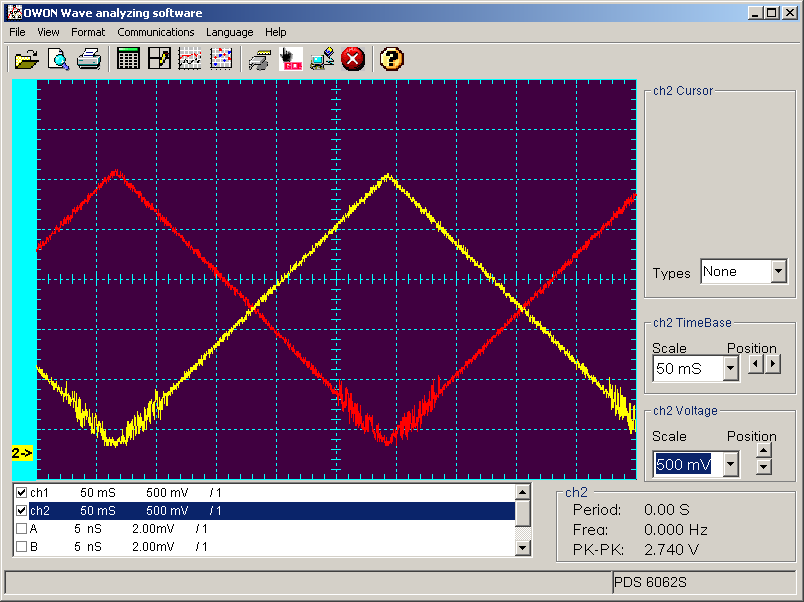Viewport: 804px width, 602px height.
Task: Click the red waveform graph icon
Action: [x=190, y=59]
